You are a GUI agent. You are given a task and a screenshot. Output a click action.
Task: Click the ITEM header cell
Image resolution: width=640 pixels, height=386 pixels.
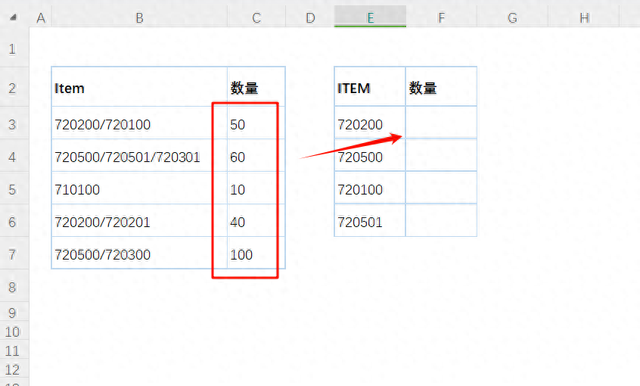(370, 87)
